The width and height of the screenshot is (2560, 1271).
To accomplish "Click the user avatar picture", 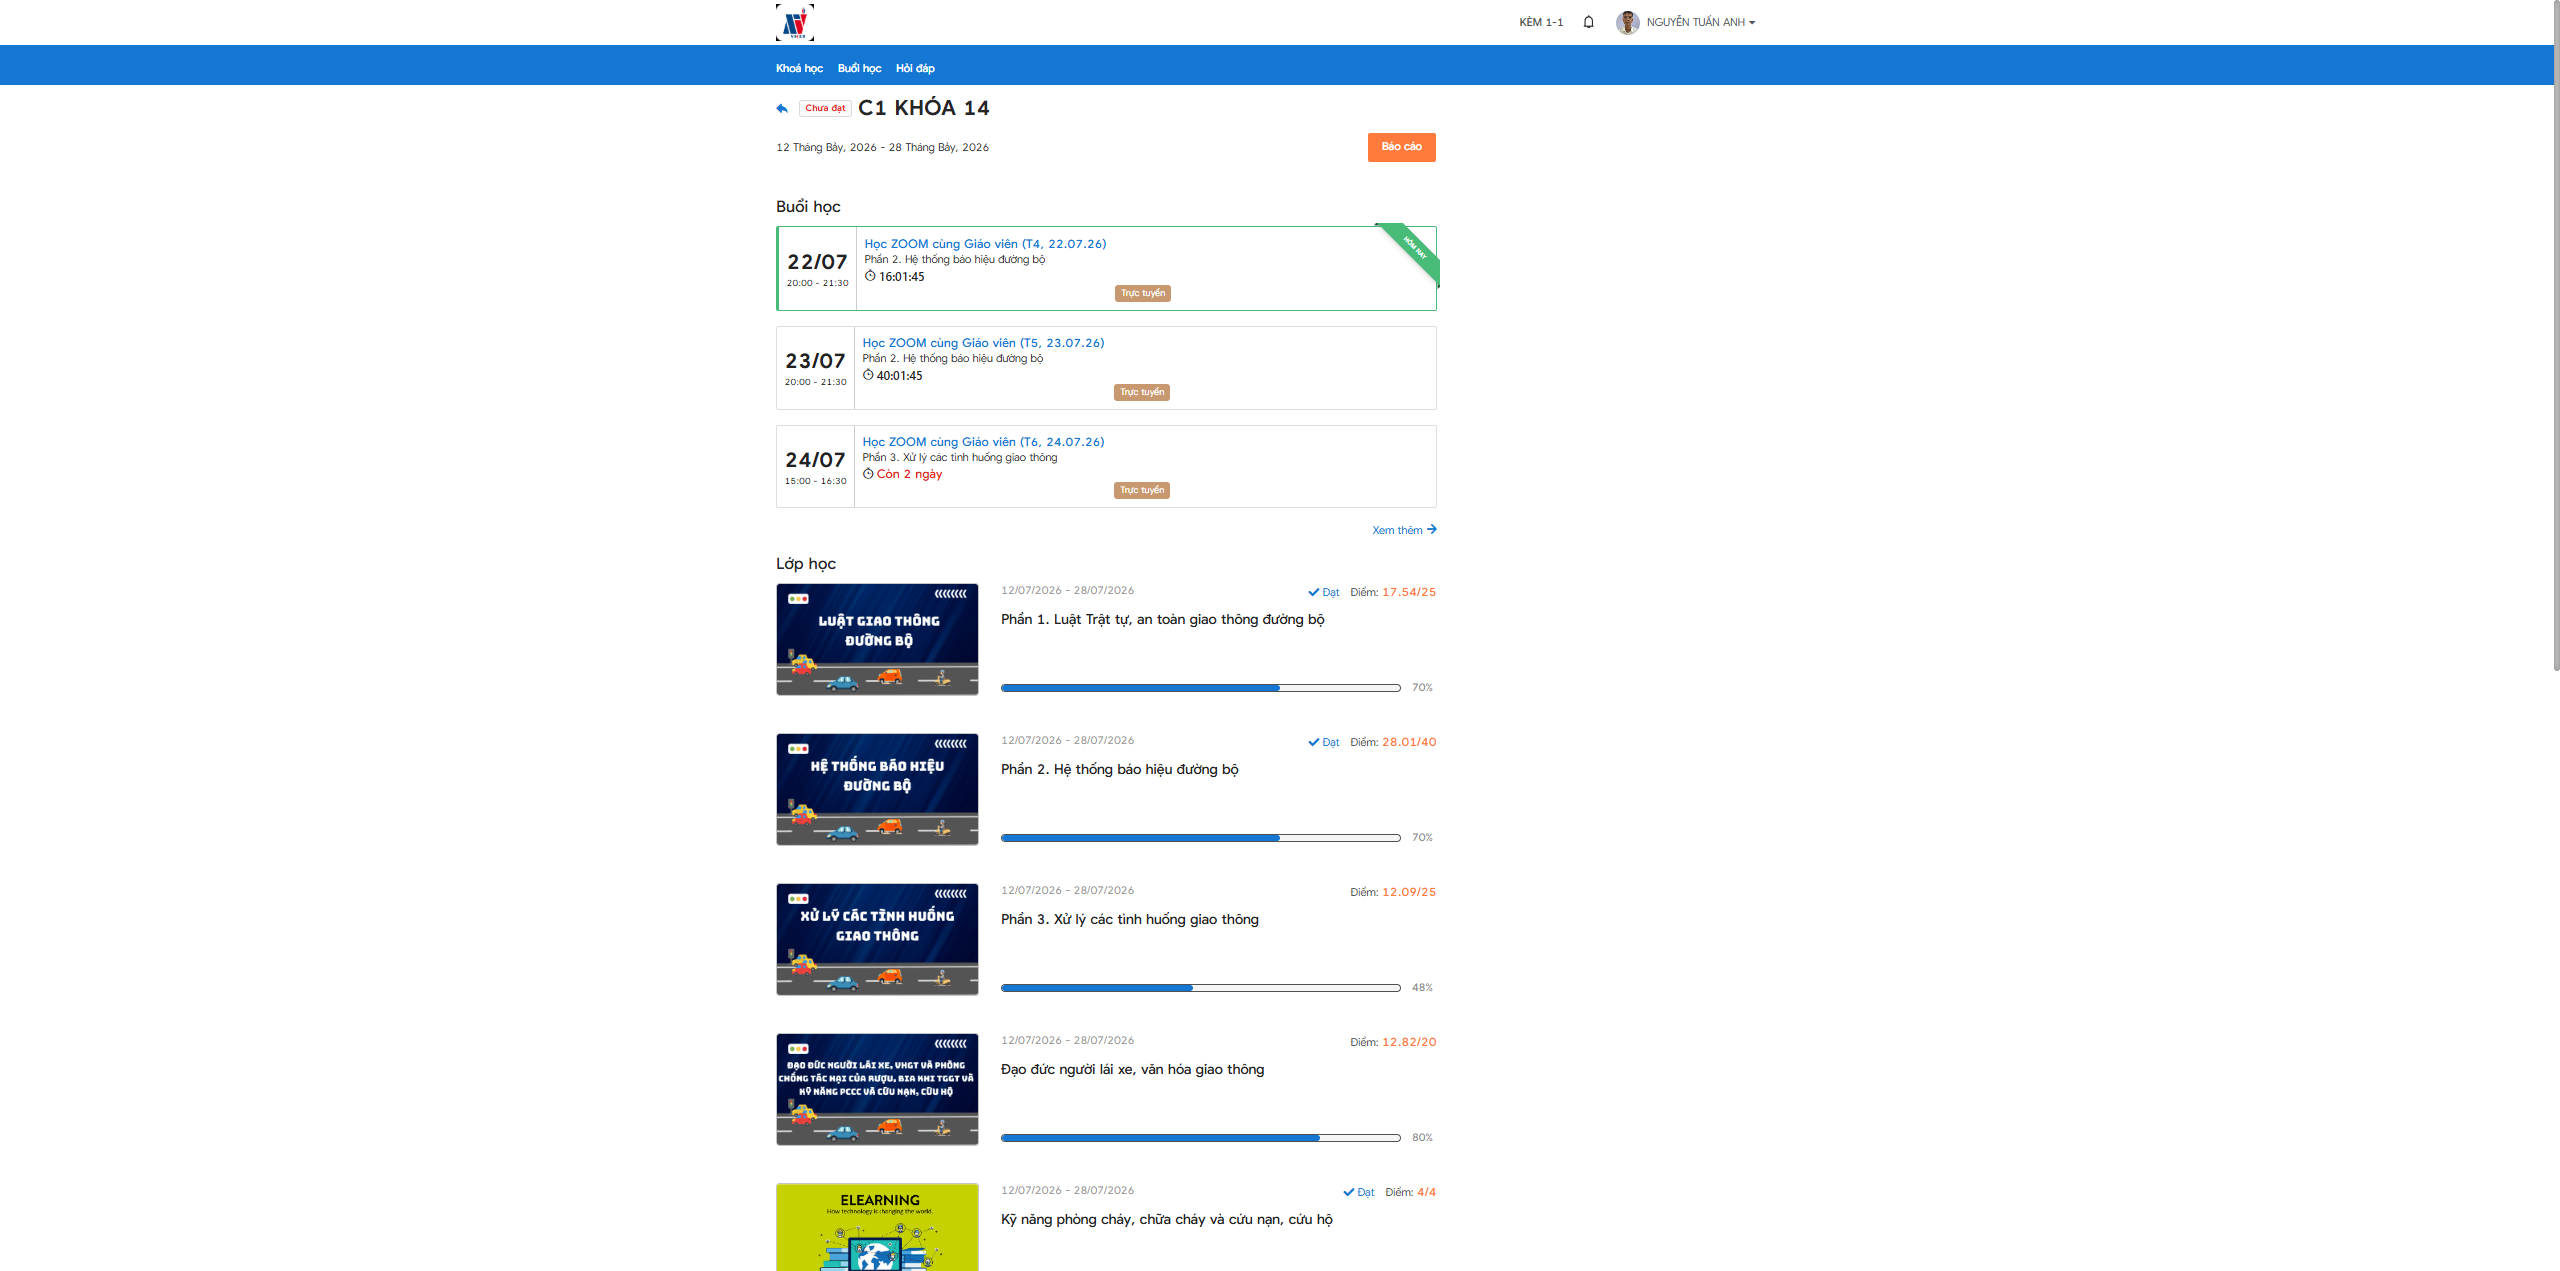I will click(1628, 22).
